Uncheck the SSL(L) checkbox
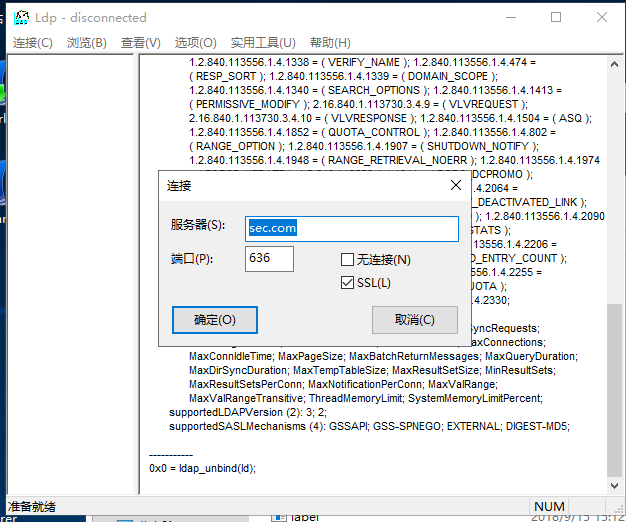This screenshot has width=626, height=522. (348, 283)
